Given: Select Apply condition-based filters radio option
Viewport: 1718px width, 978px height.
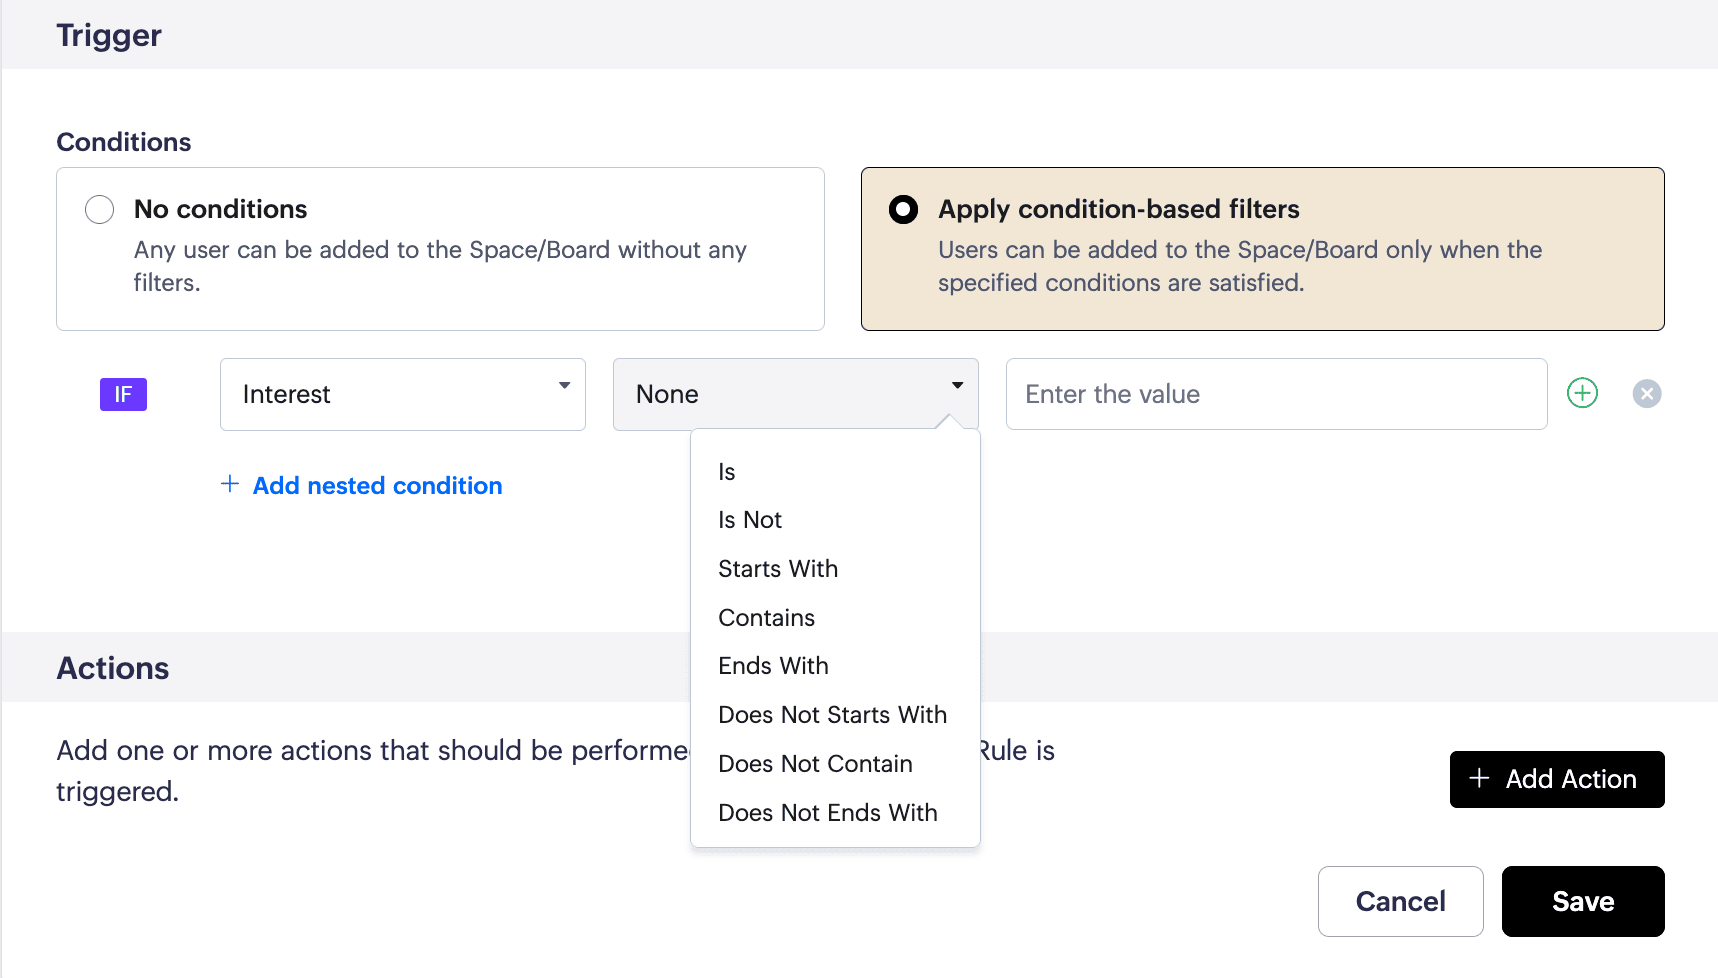Looking at the screenshot, I should [903, 209].
